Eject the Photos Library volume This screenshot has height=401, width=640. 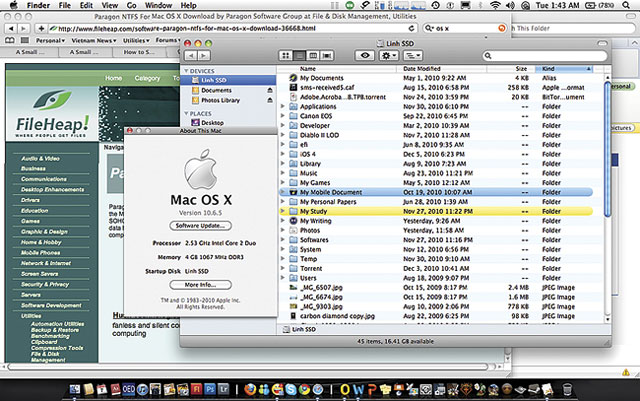[272, 101]
